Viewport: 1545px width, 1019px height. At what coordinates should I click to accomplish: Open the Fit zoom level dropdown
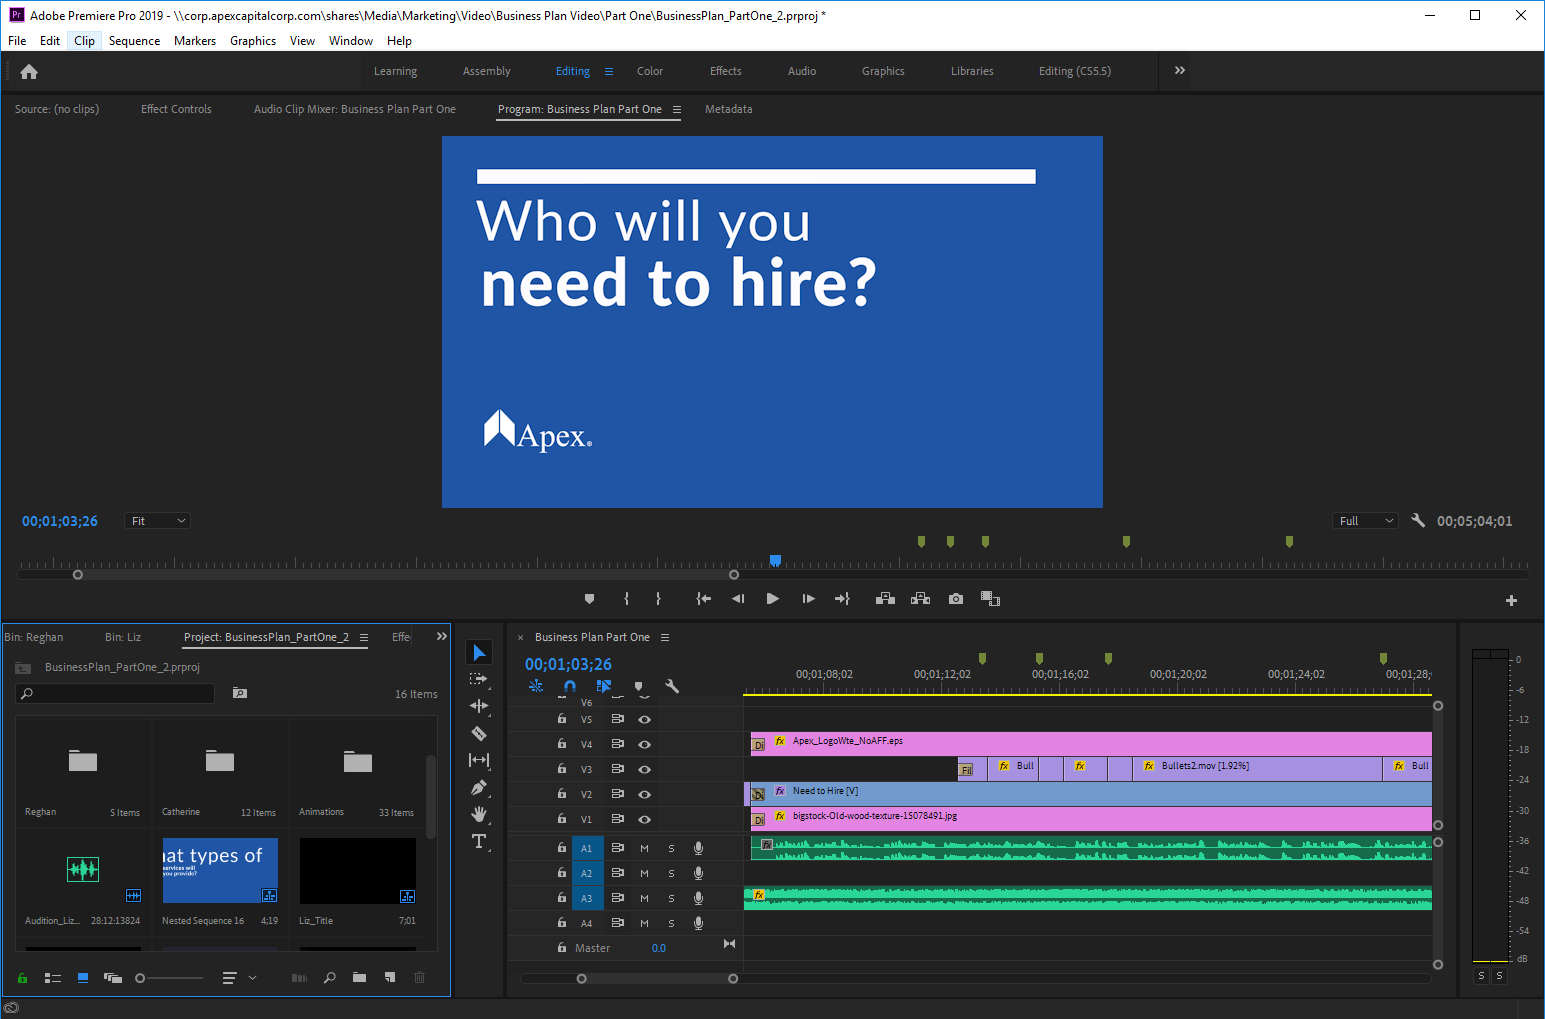[157, 521]
